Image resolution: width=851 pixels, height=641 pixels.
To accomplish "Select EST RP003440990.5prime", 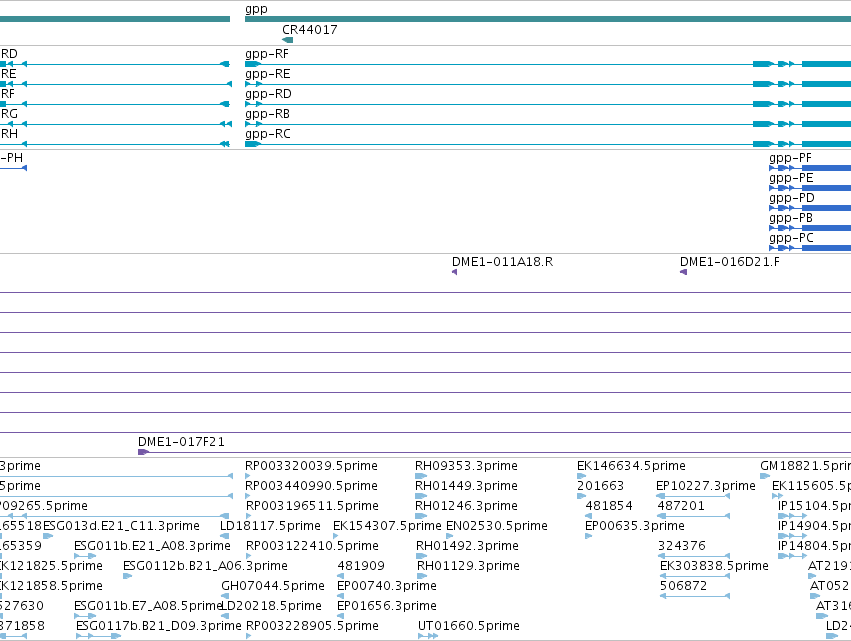I will tap(311, 486).
